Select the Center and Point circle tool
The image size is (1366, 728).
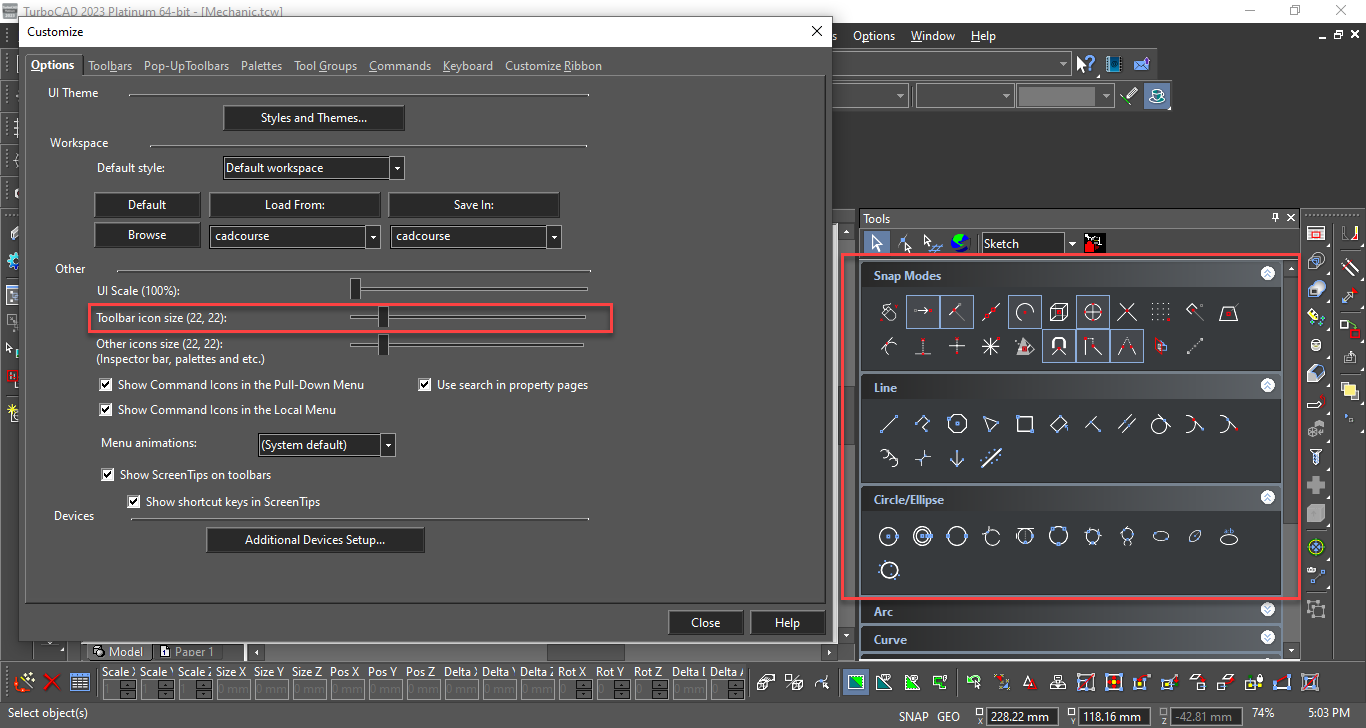click(888, 536)
